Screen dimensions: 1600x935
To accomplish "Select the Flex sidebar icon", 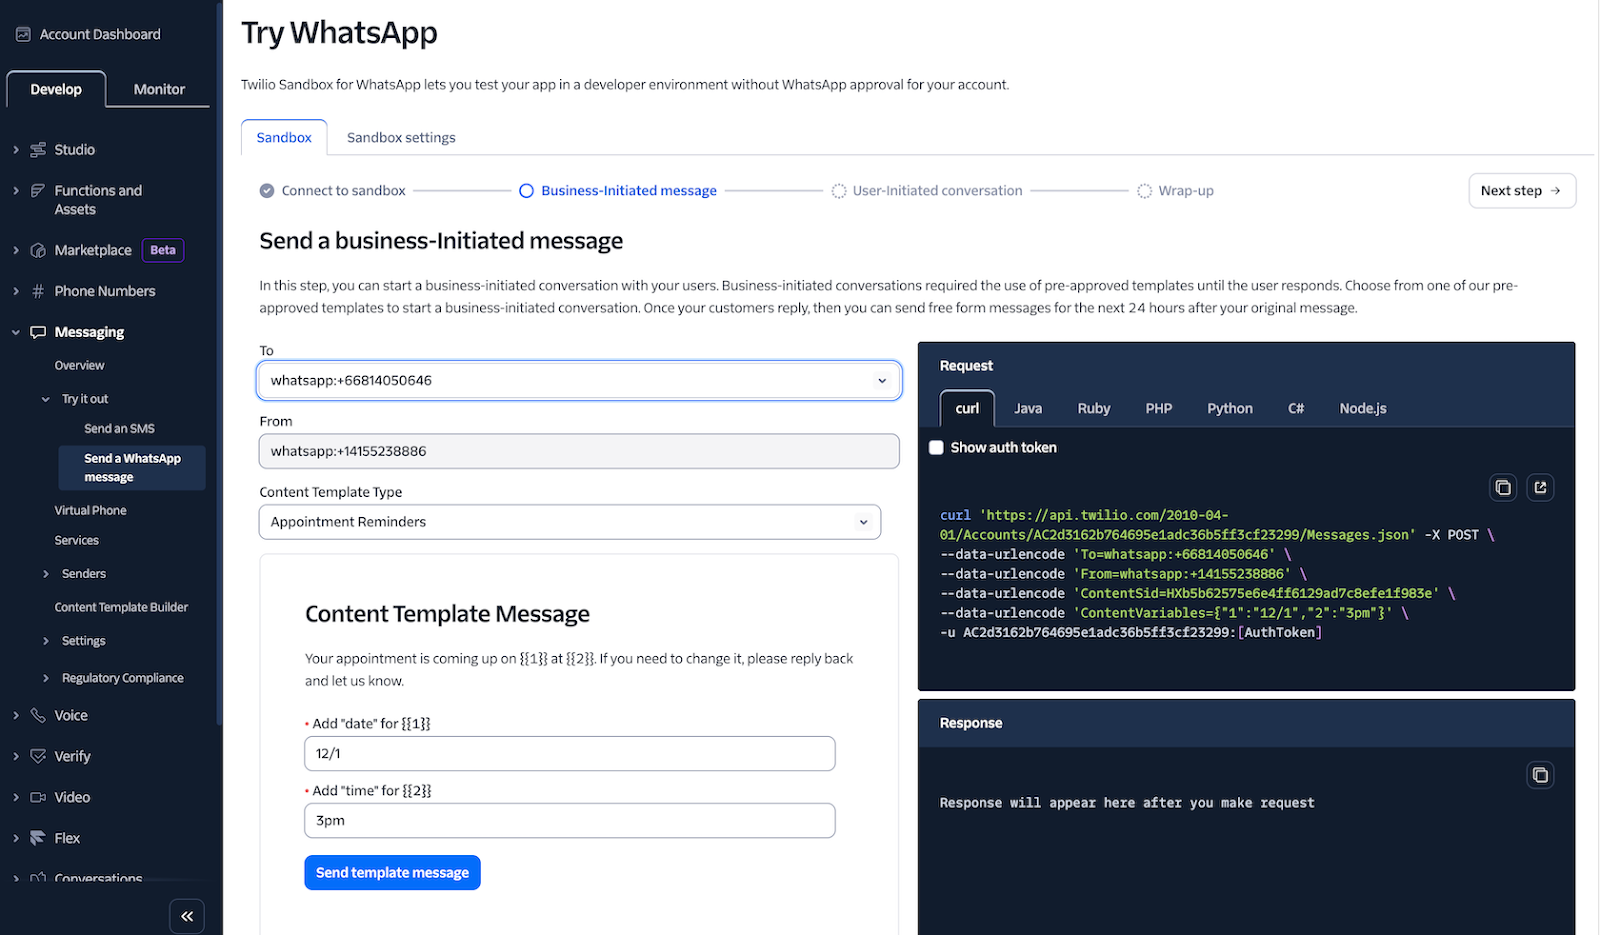I will pos(38,837).
